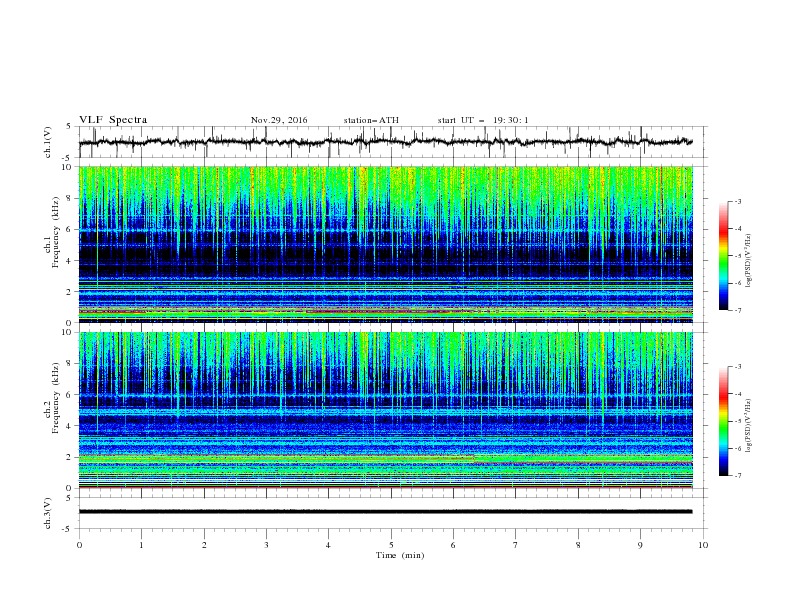
Task: Click the time axis tick label '0'
Action: [x=79, y=545]
